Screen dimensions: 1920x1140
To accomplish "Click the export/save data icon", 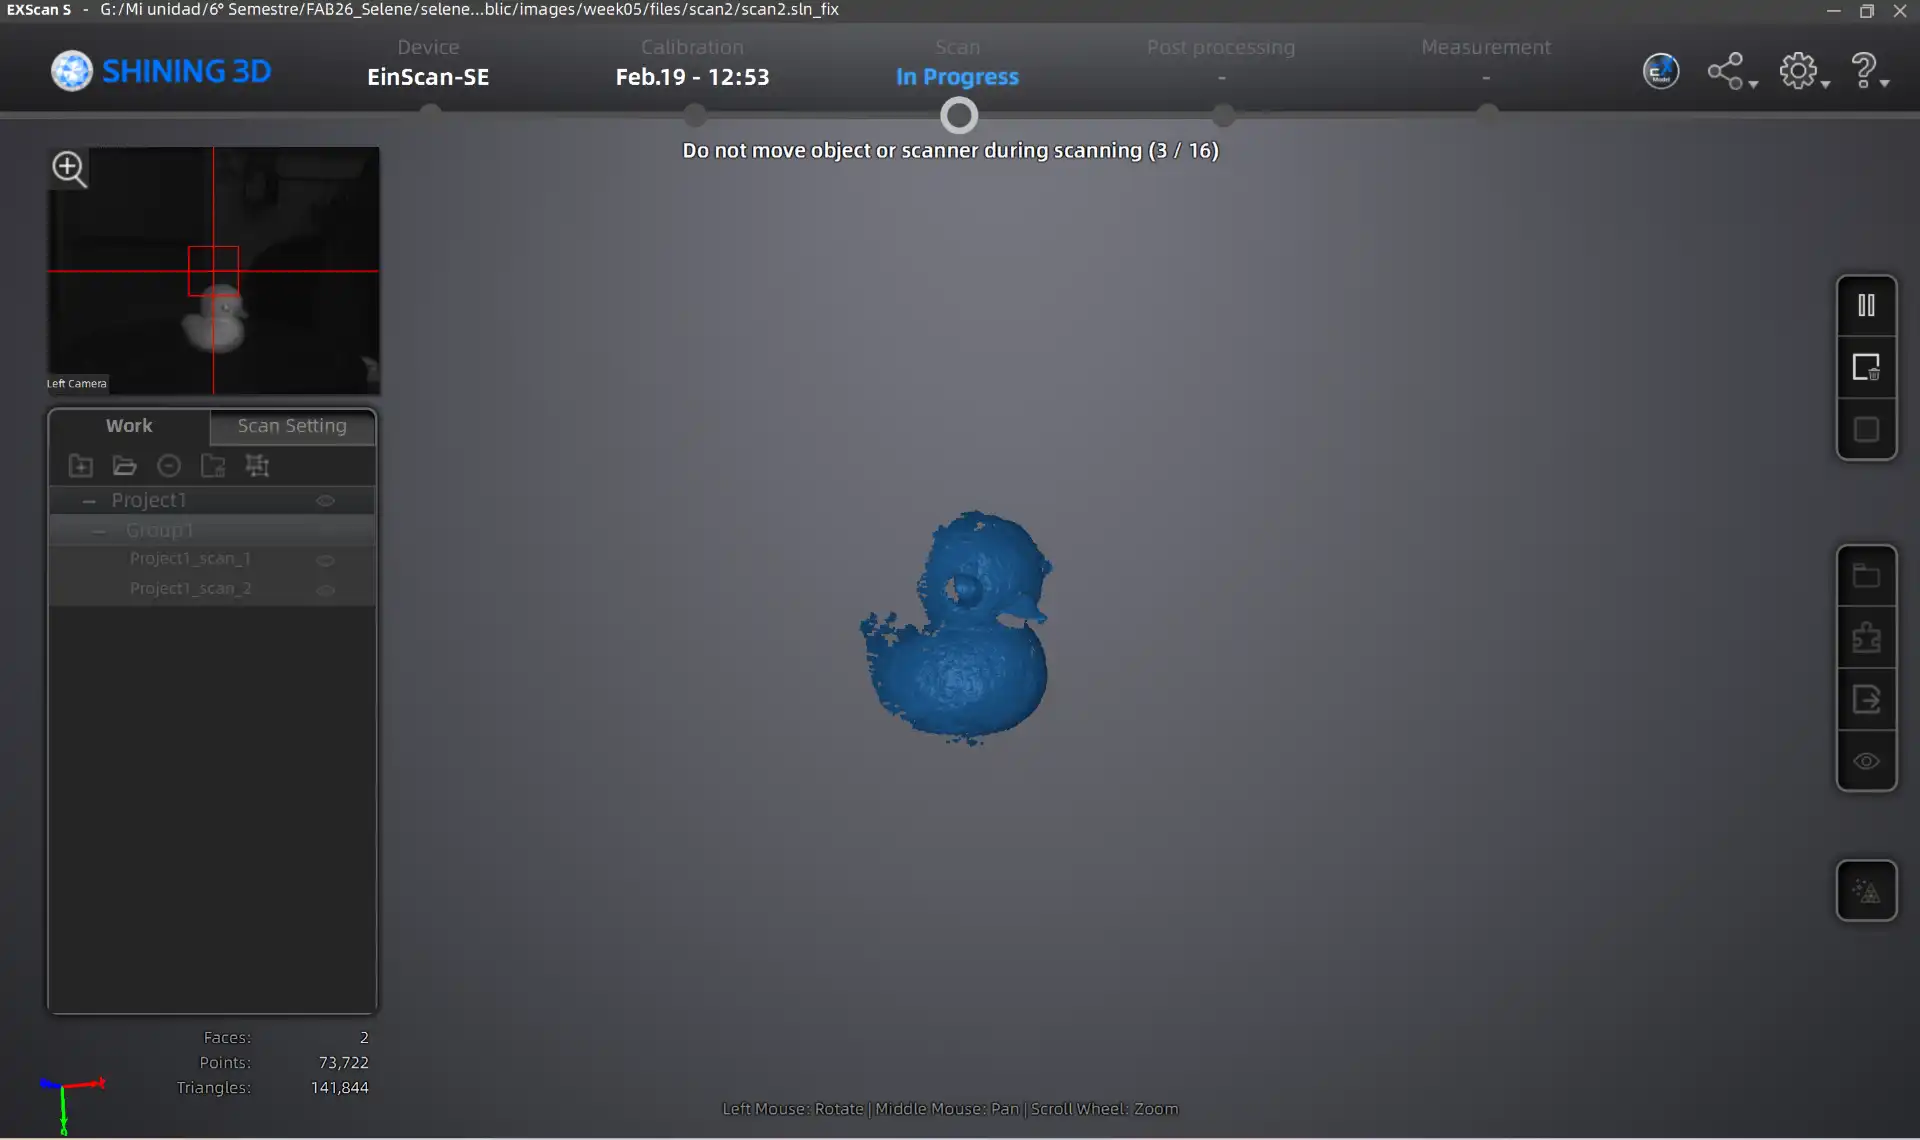I will pos(1866,699).
